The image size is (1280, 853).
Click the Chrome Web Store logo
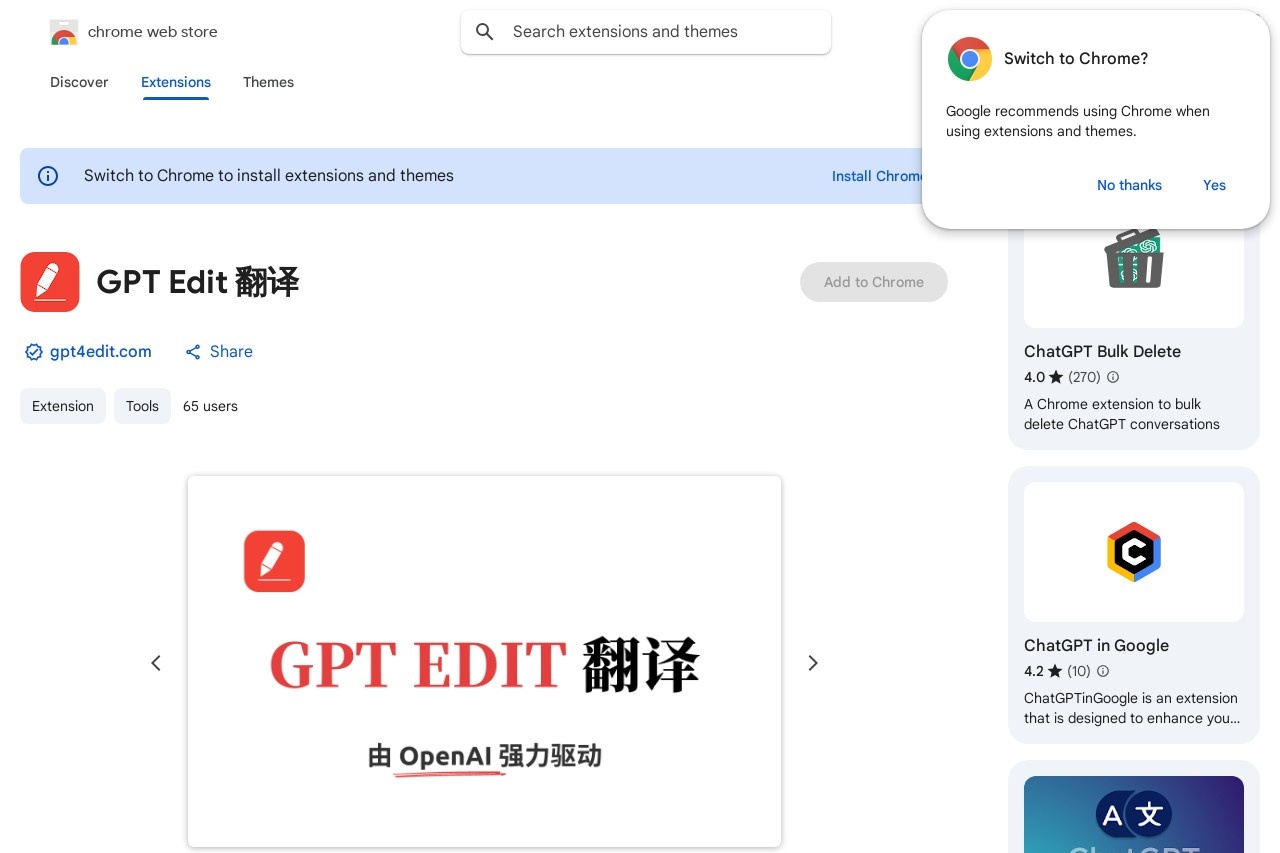pos(64,32)
